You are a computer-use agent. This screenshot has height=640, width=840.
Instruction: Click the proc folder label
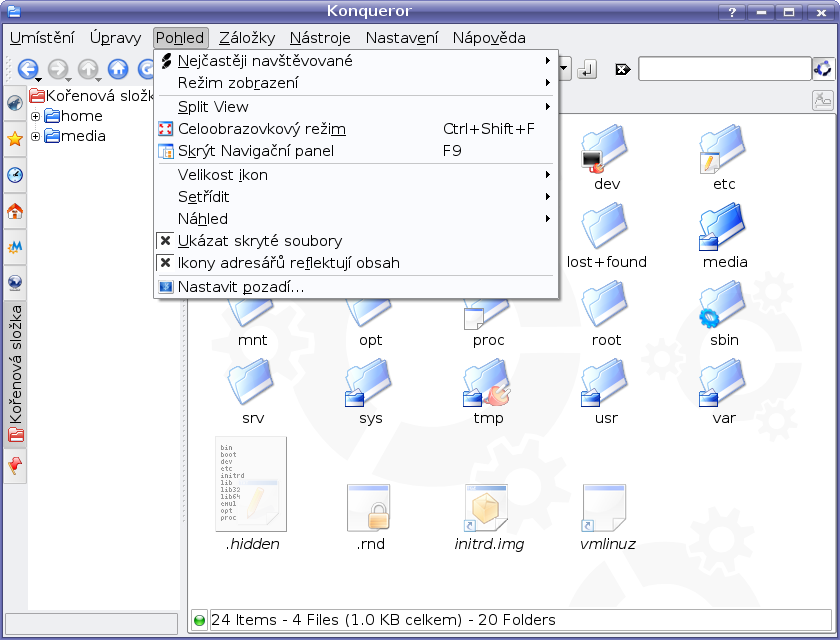point(489,340)
